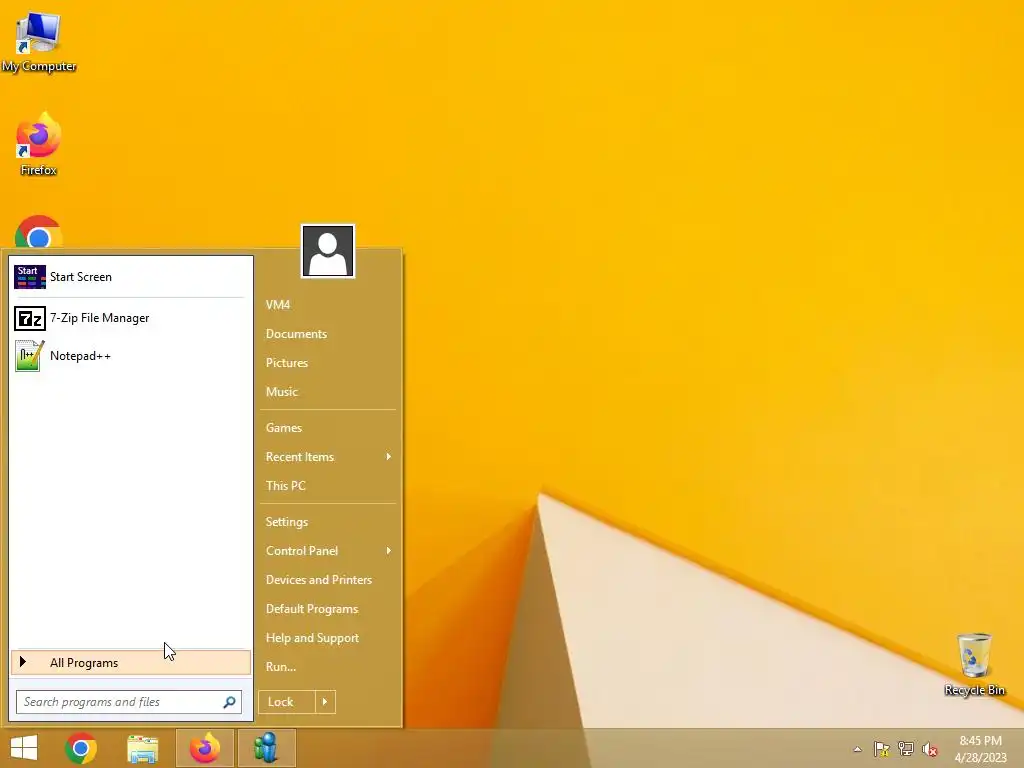Image resolution: width=1024 pixels, height=768 pixels.
Task: Launch 7-Zip File Manager icon
Action: tap(29, 318)
